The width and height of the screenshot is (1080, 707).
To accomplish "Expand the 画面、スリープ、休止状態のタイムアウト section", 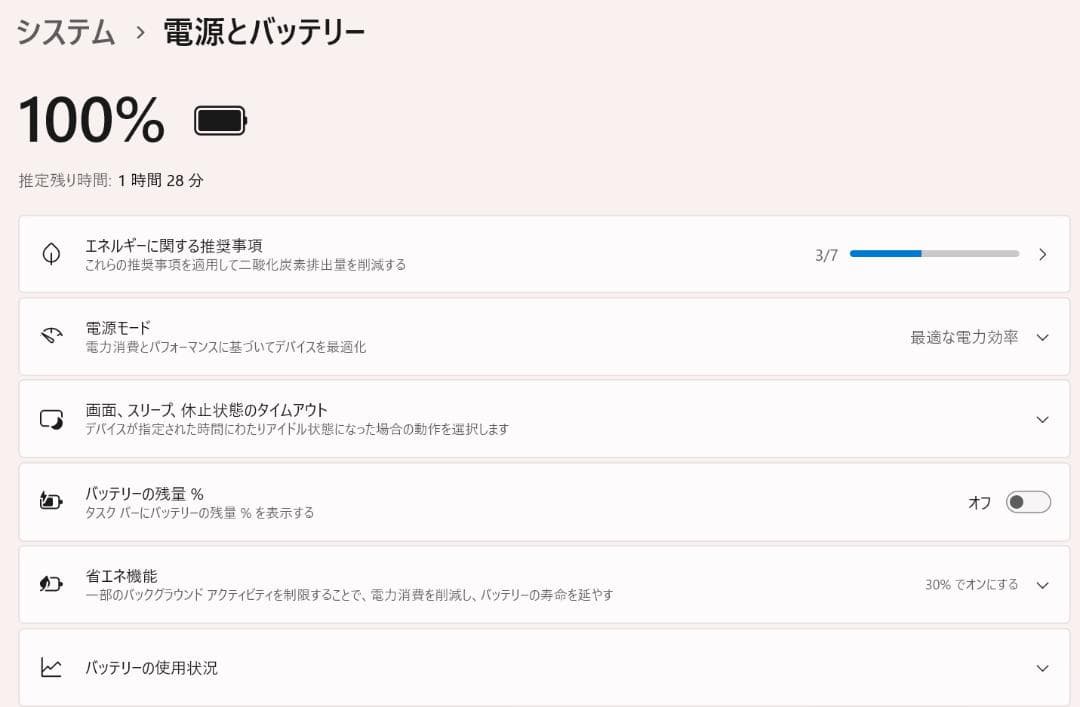I will click(x=1040, y=419).
